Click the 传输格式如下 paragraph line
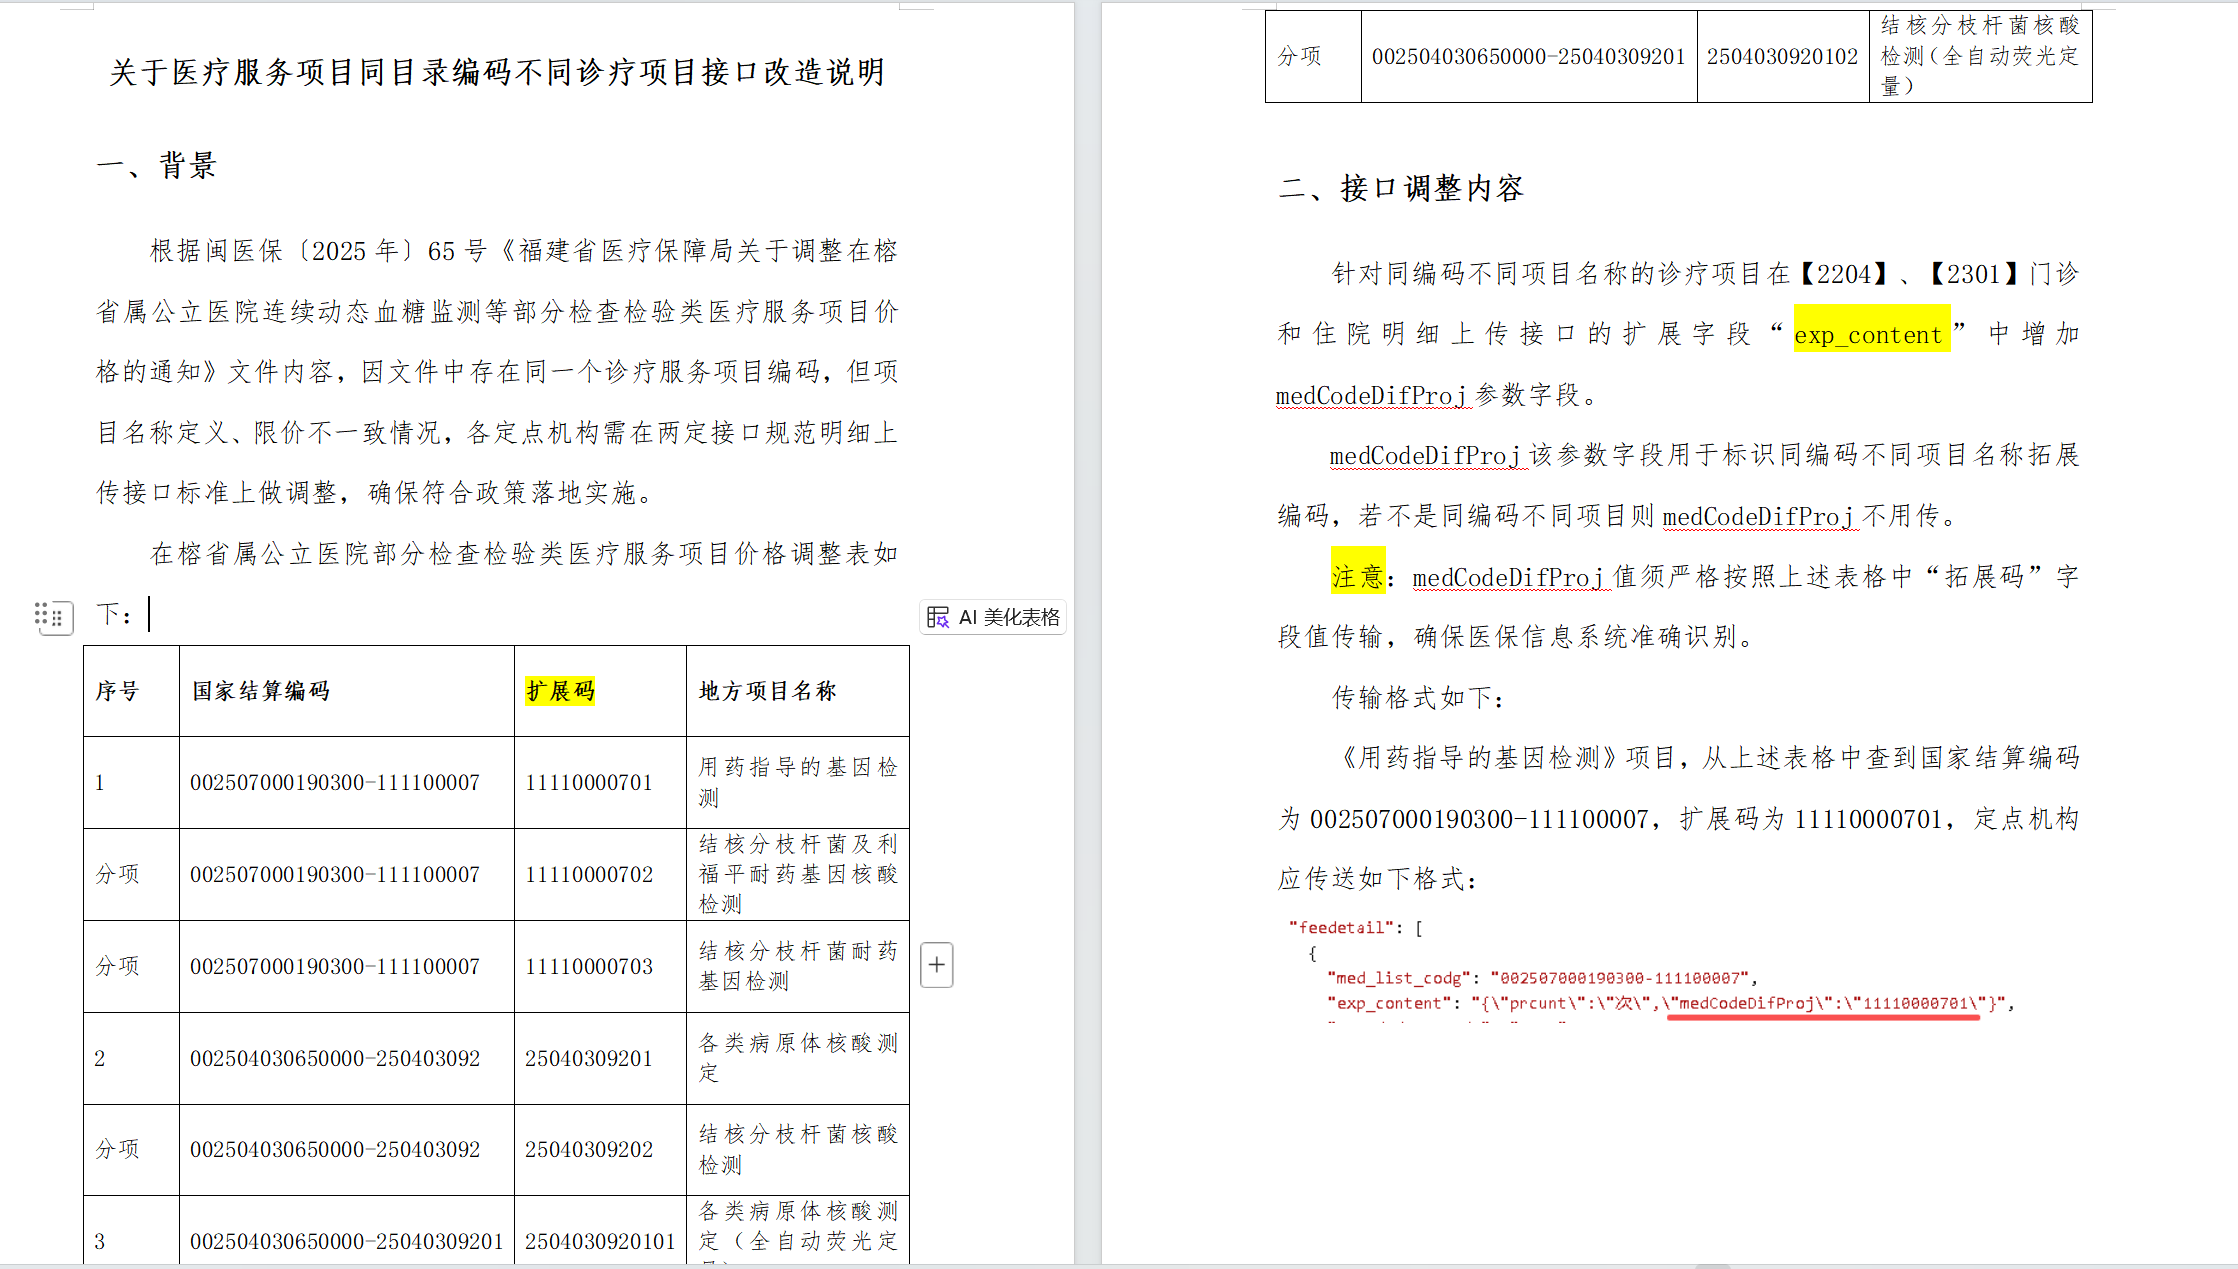2238x1269 pixels. tap(1418, 698)
